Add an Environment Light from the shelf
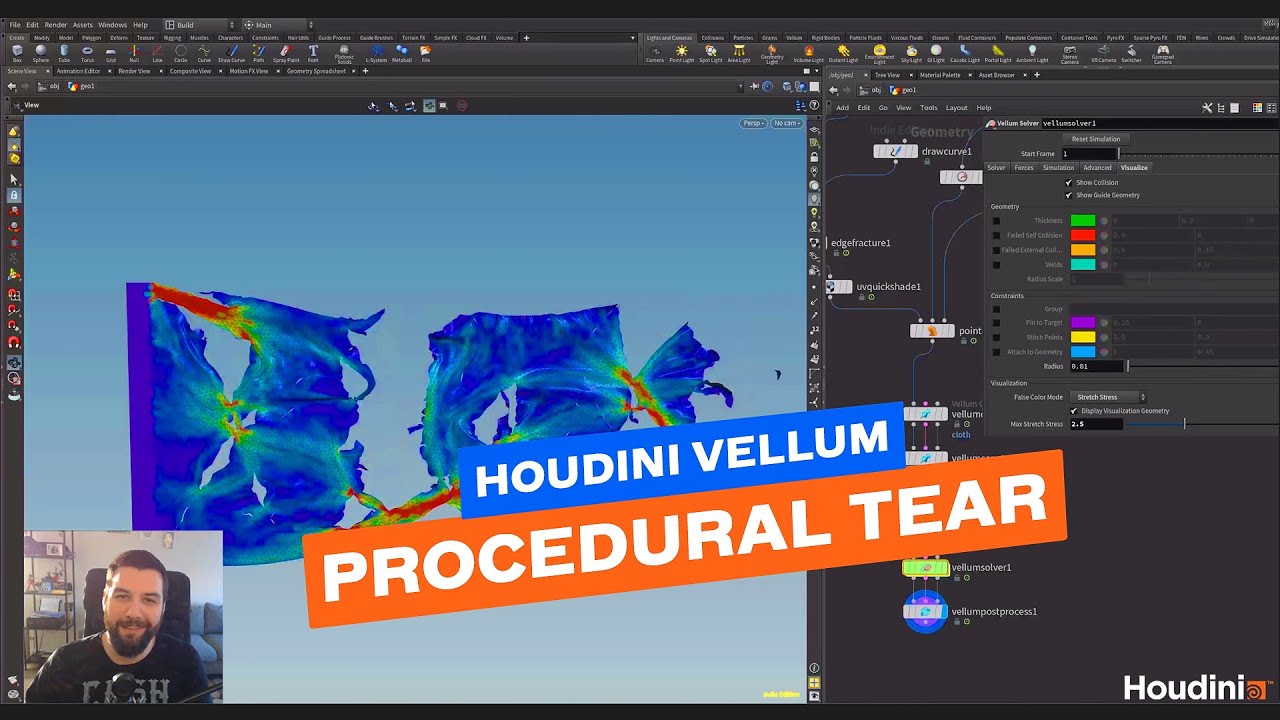Viewport: 1280px width, 720px height. 880,53
